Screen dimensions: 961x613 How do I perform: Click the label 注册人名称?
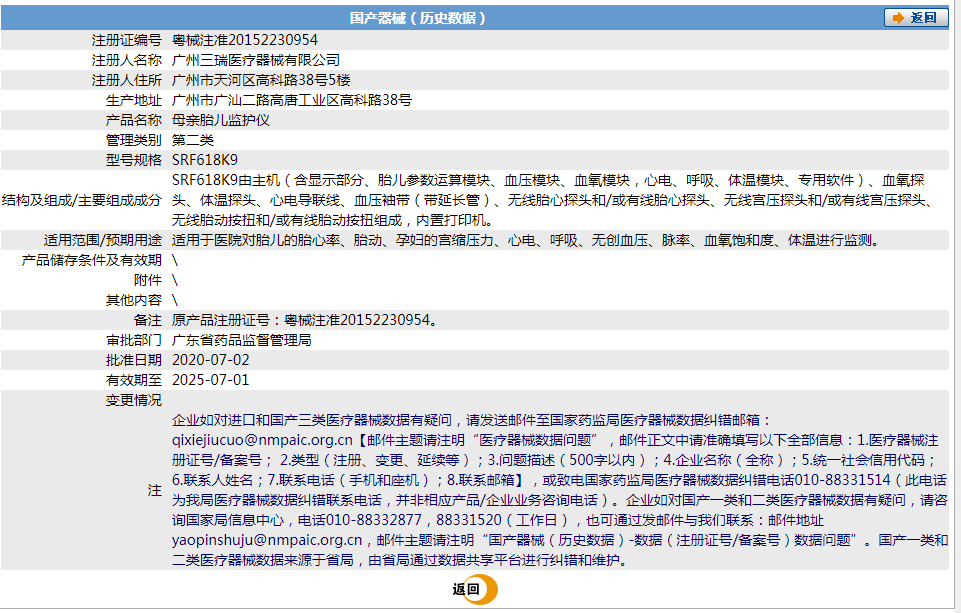(126, 60)
